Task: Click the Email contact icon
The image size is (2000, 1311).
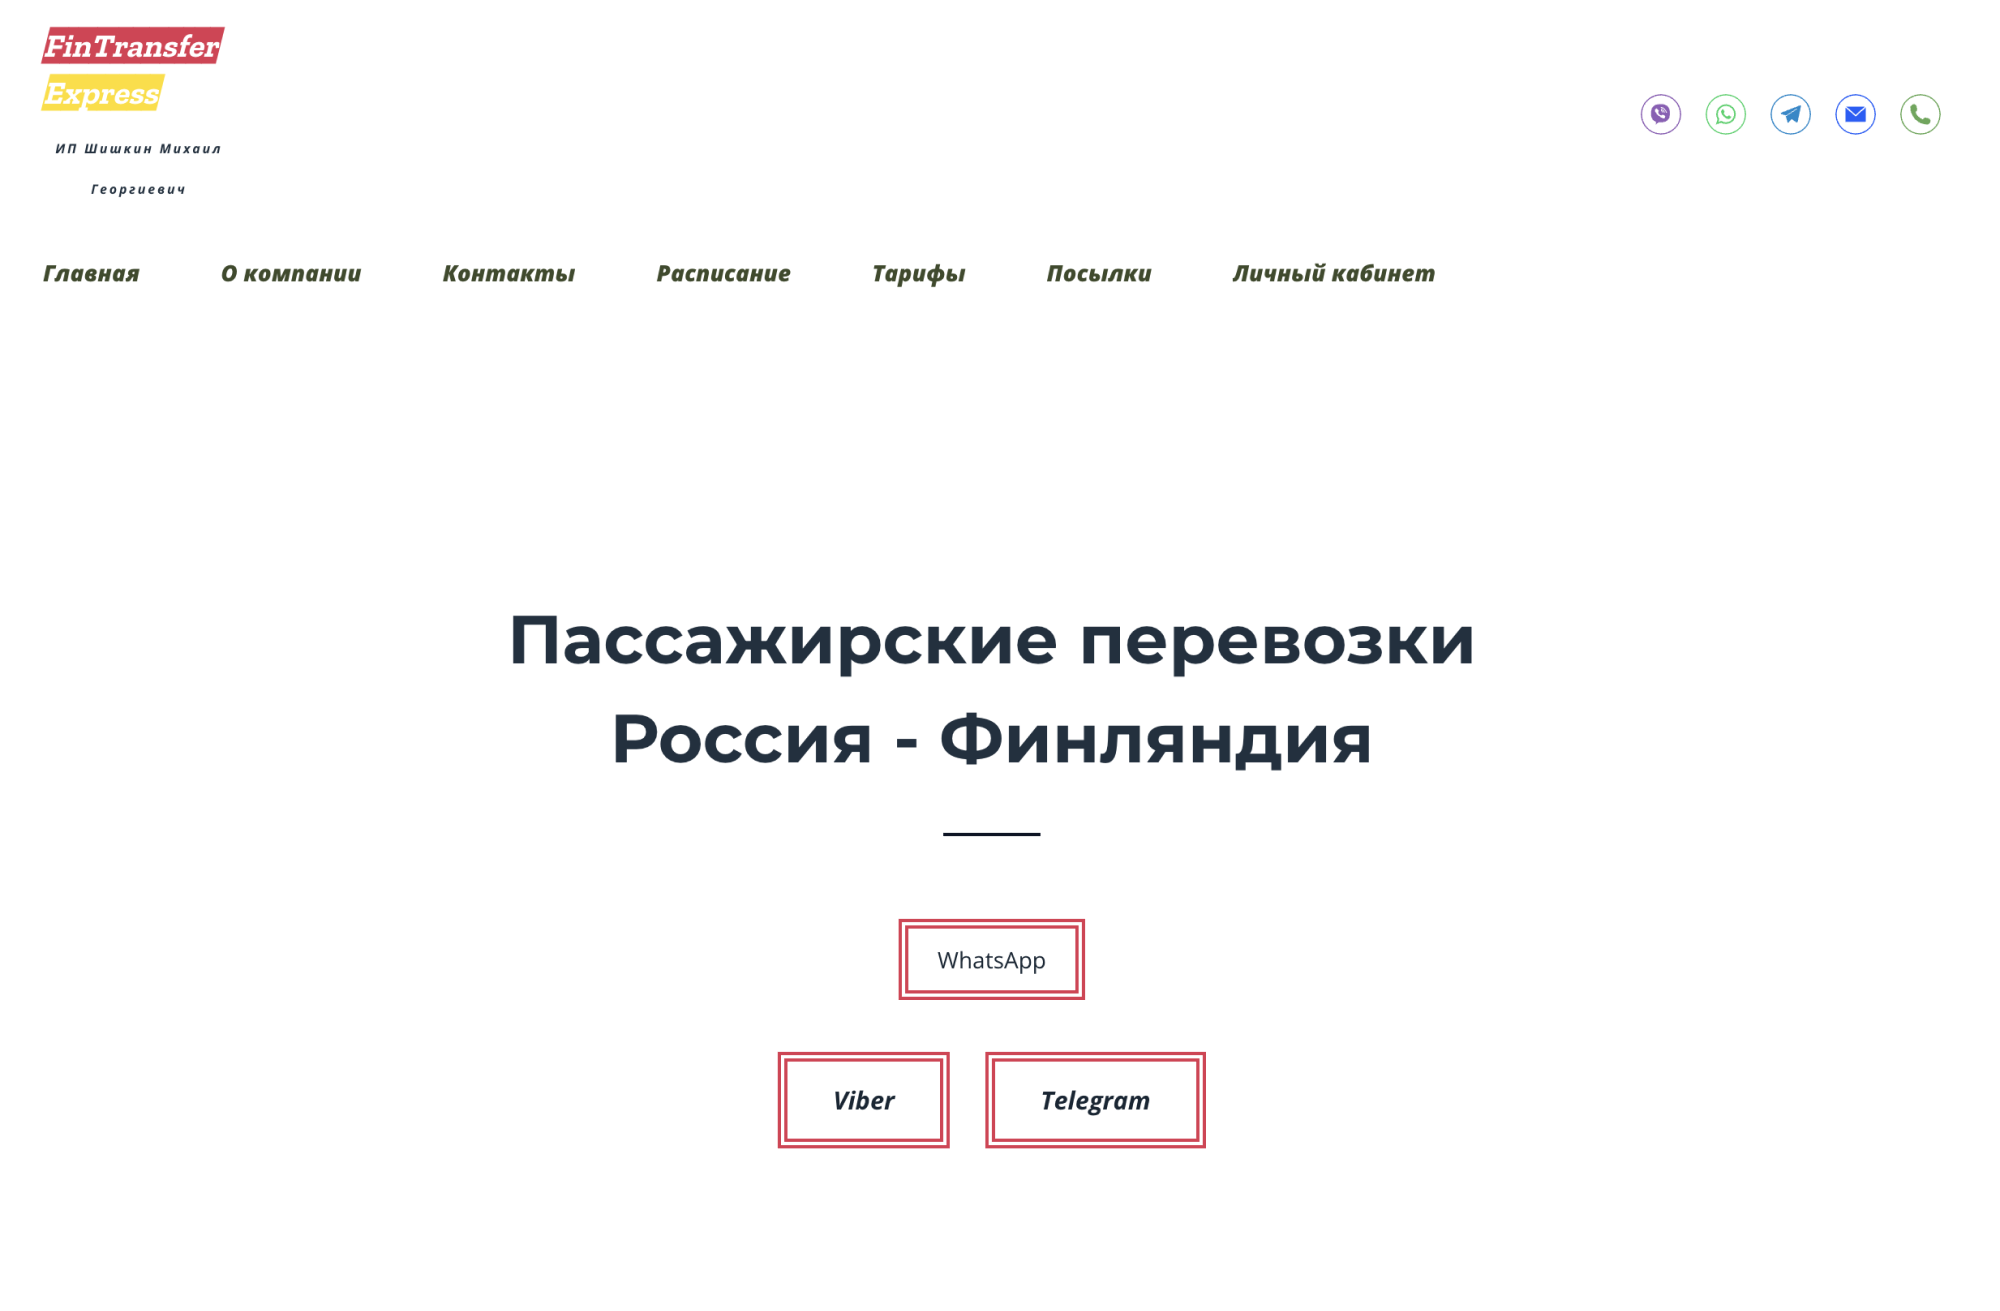Action: [1855, 113]
